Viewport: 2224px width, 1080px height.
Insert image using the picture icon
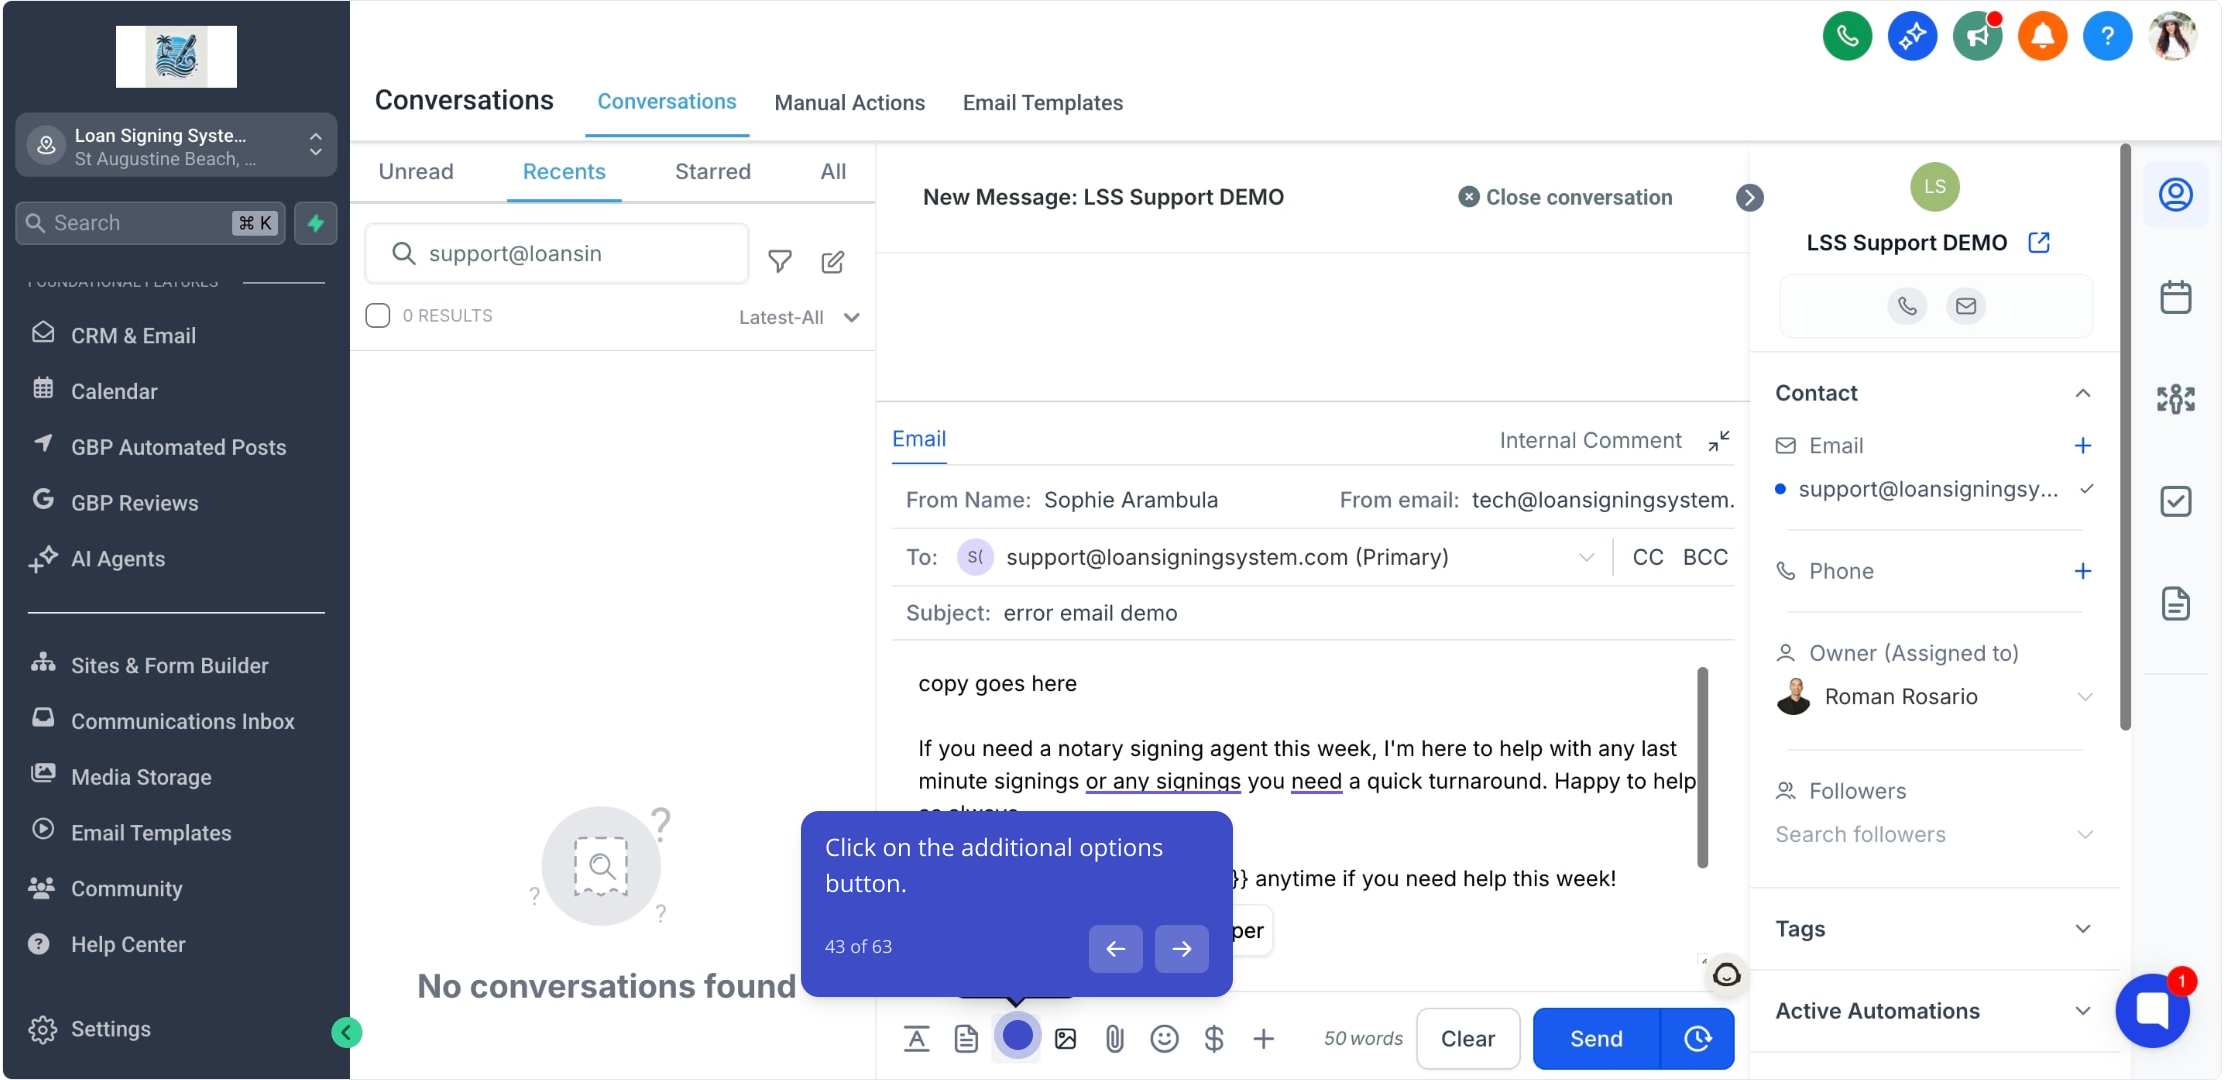click(x=1066, y=1039)
